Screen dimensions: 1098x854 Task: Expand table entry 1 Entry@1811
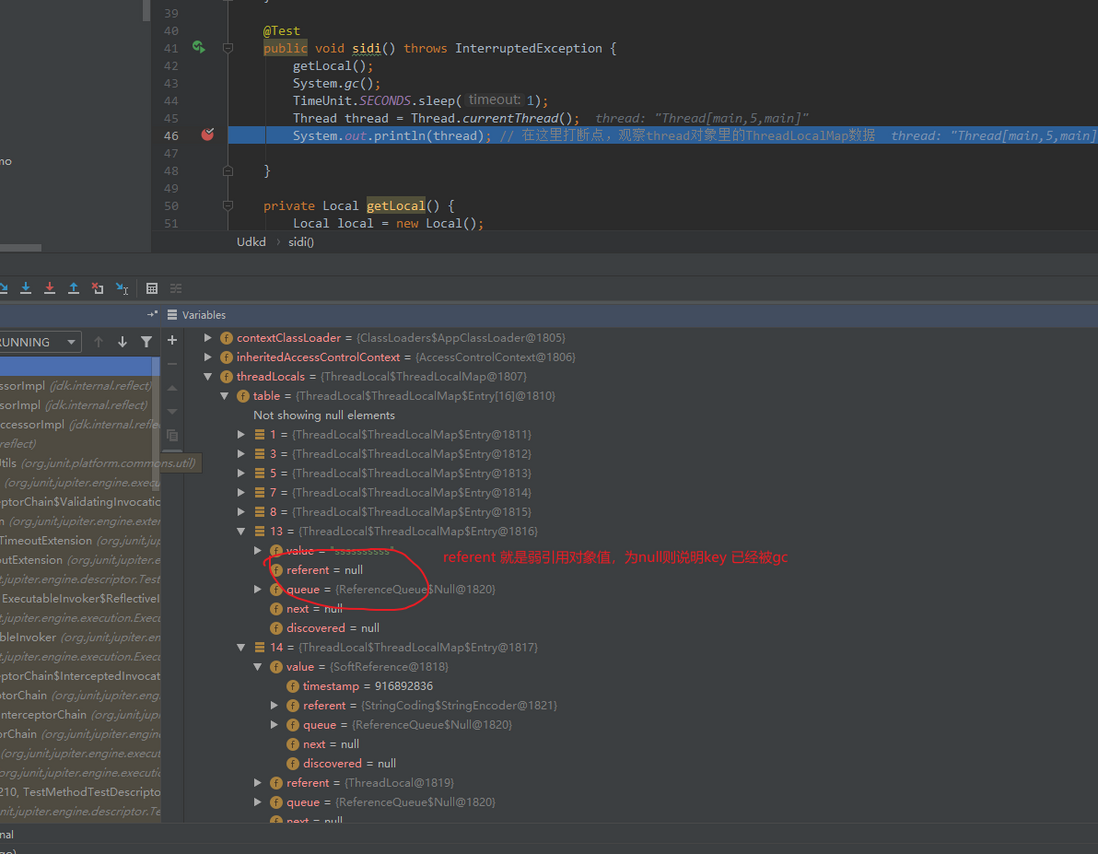click(242, 434)
